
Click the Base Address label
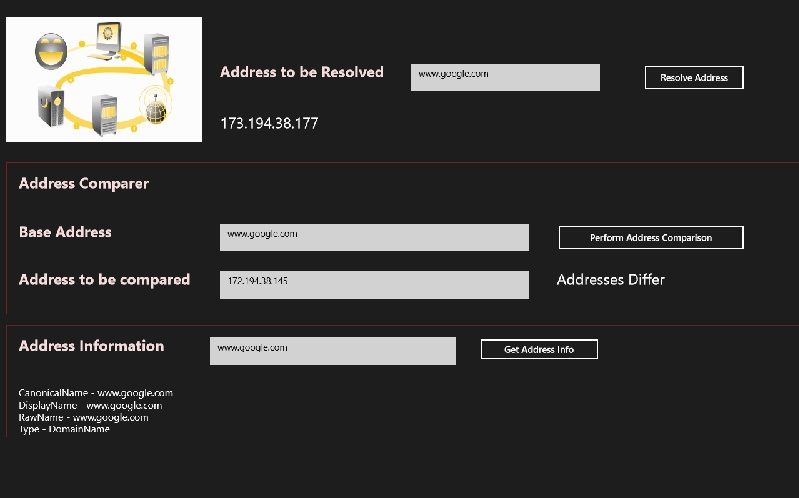pyautogui.click(x=65, y=232)
